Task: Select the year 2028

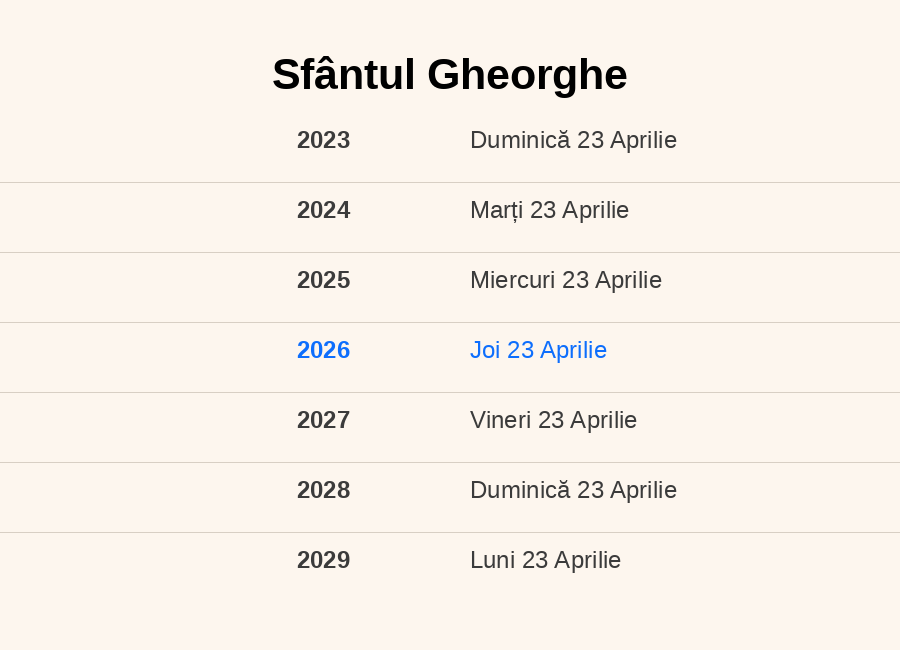Action: coord(323,490)
